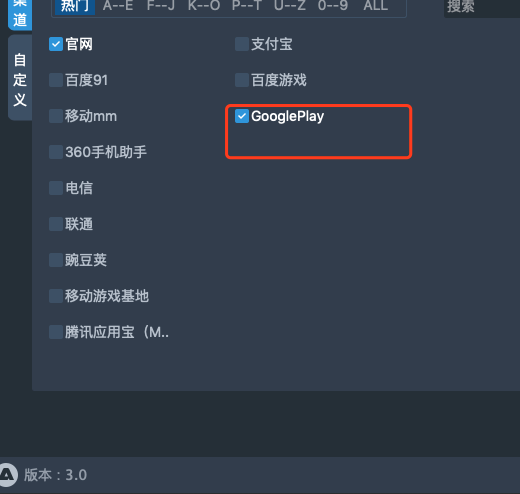Open the 自定义 side tab

pos(20,80)
